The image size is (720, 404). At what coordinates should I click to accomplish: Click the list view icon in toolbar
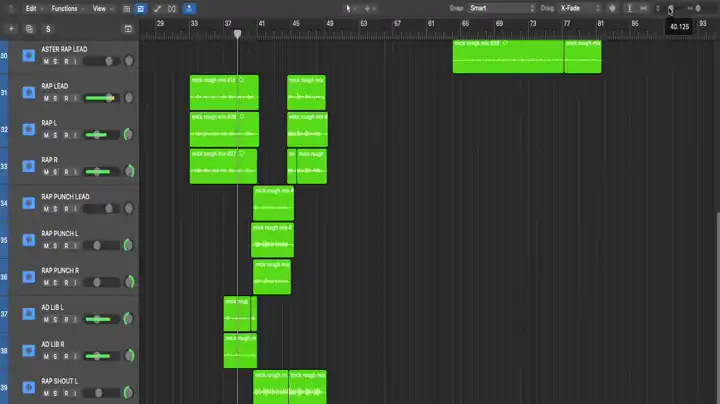127,9
